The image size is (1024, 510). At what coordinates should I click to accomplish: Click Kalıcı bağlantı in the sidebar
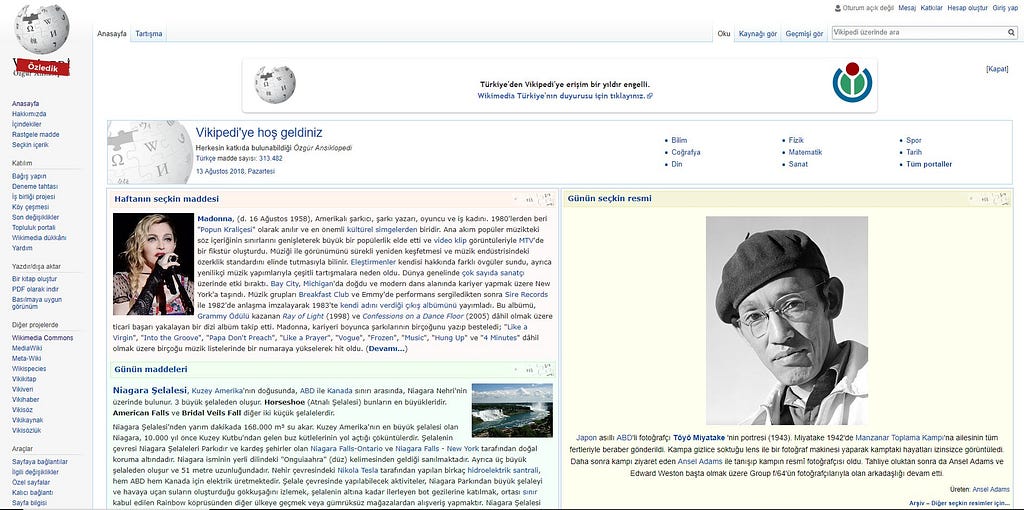[x=32, y=493]
